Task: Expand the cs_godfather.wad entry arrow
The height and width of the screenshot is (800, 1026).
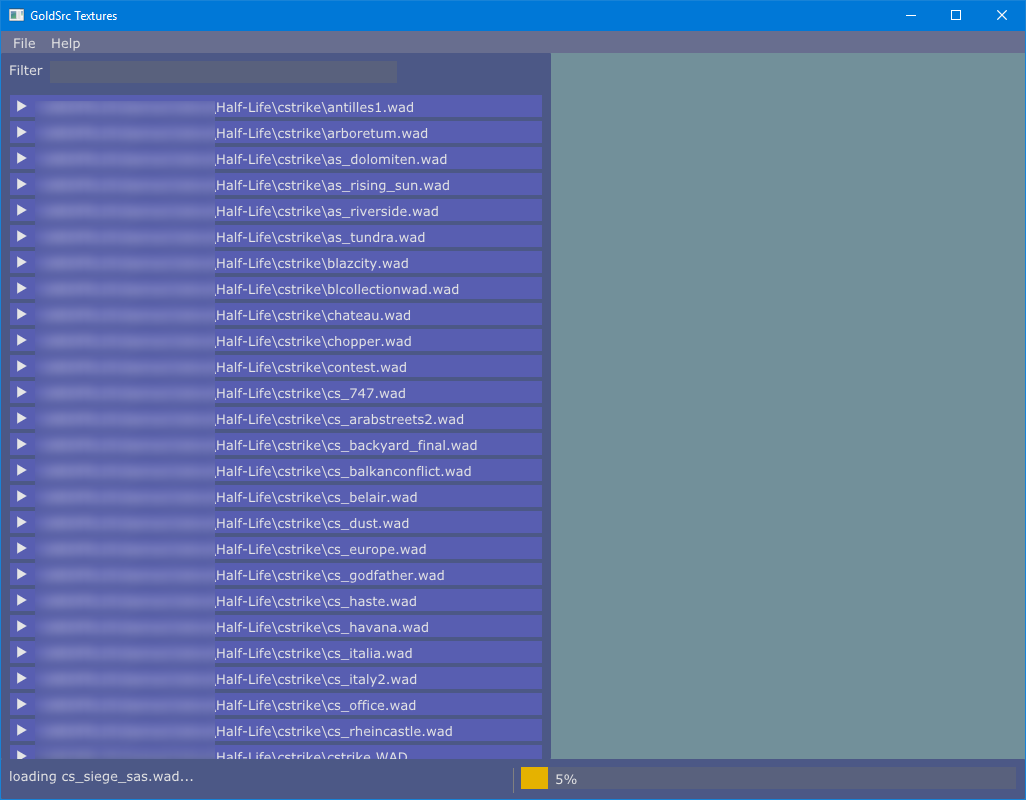Action: click(x=22, y=574)
